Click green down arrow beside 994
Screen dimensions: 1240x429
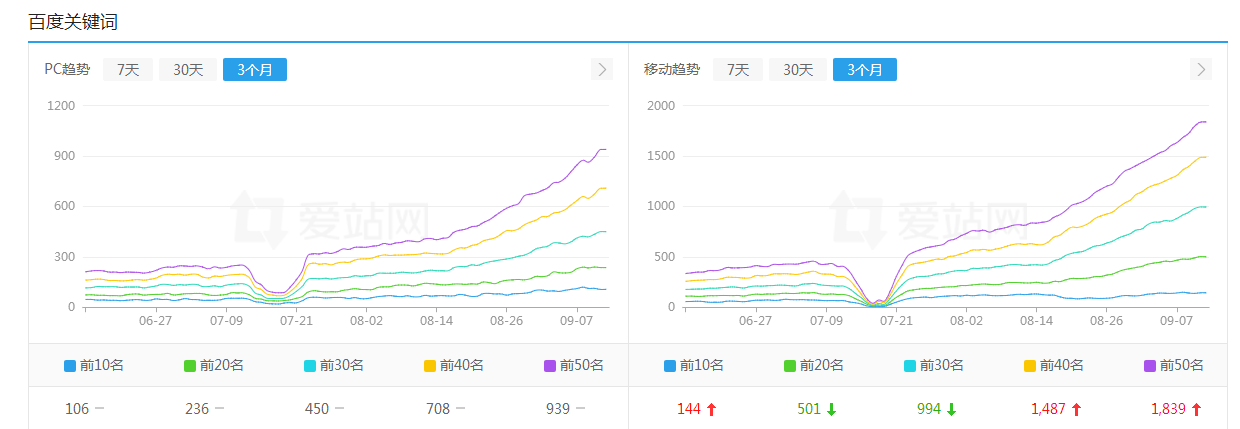coord(951,409)
